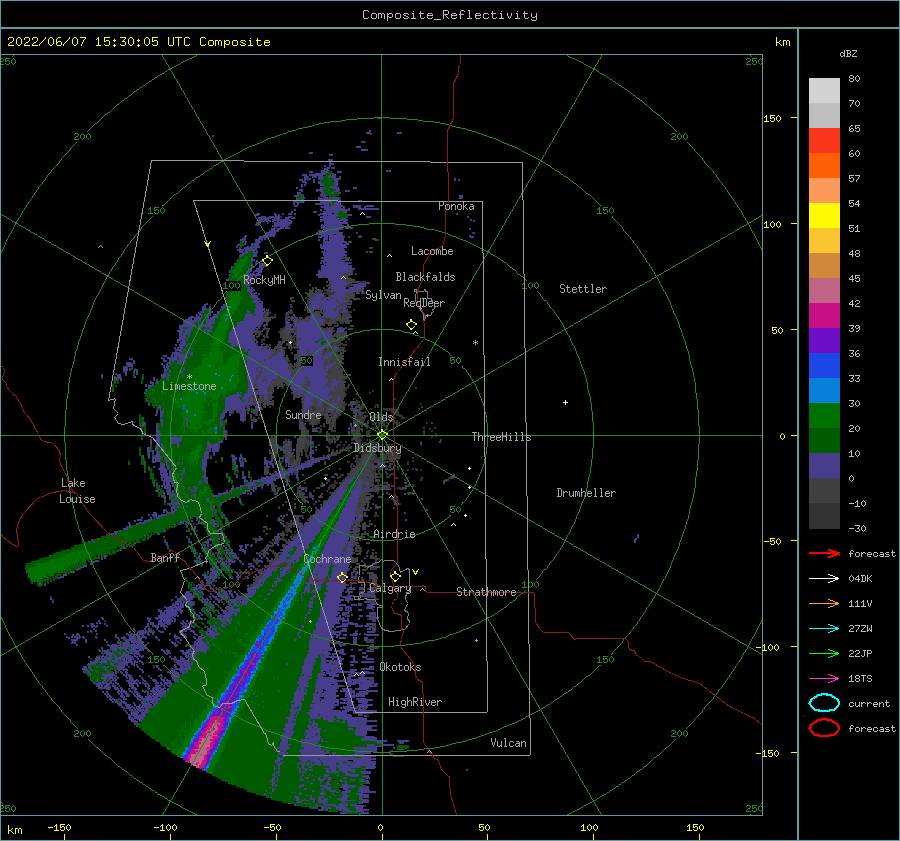Select yellow diamond marker above Calgary label

(395, 576)
